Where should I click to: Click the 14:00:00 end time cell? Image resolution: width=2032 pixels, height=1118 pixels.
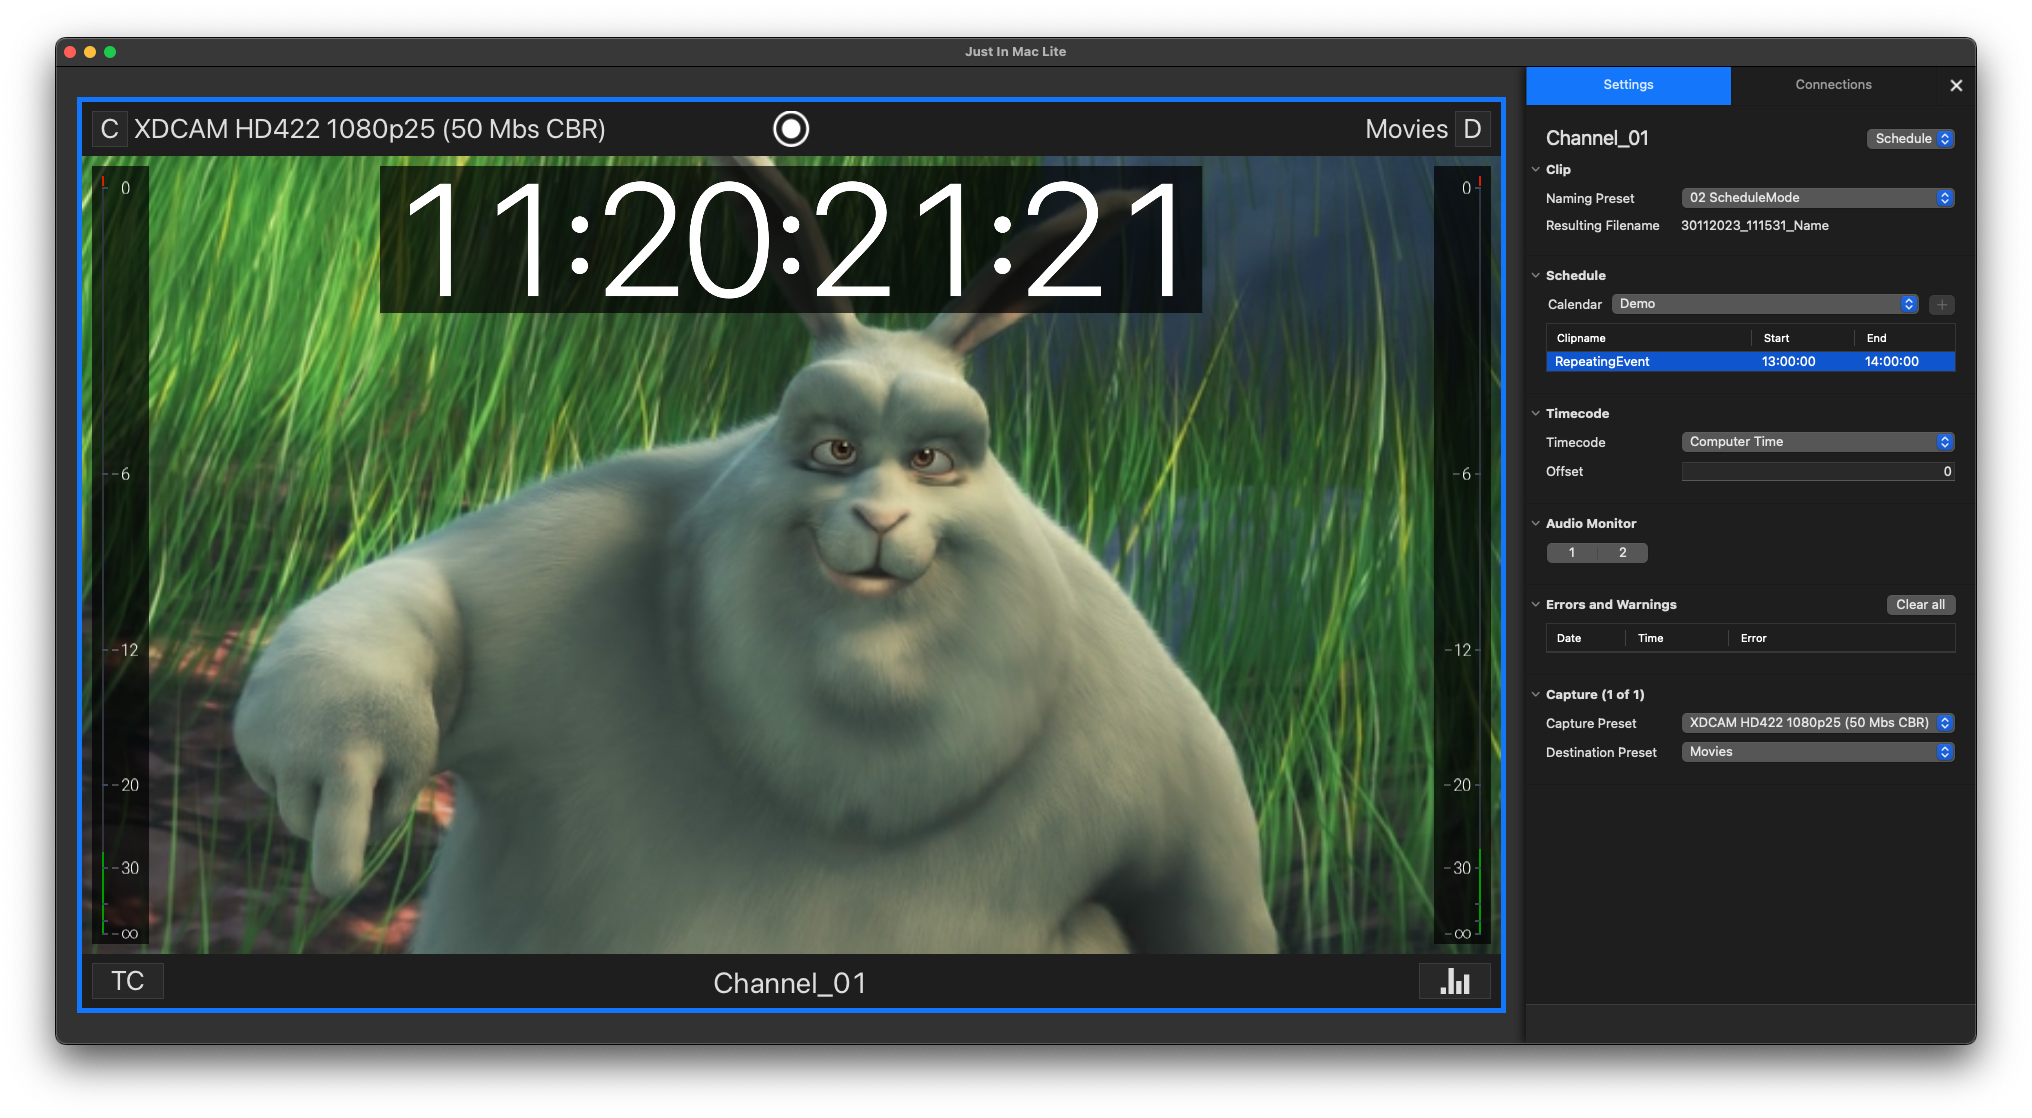[1891, 362]
